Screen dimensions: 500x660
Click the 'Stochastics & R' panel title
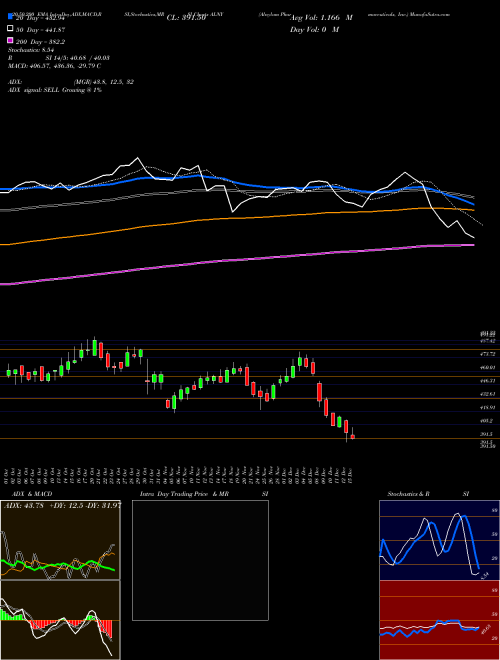pos(409,494)
